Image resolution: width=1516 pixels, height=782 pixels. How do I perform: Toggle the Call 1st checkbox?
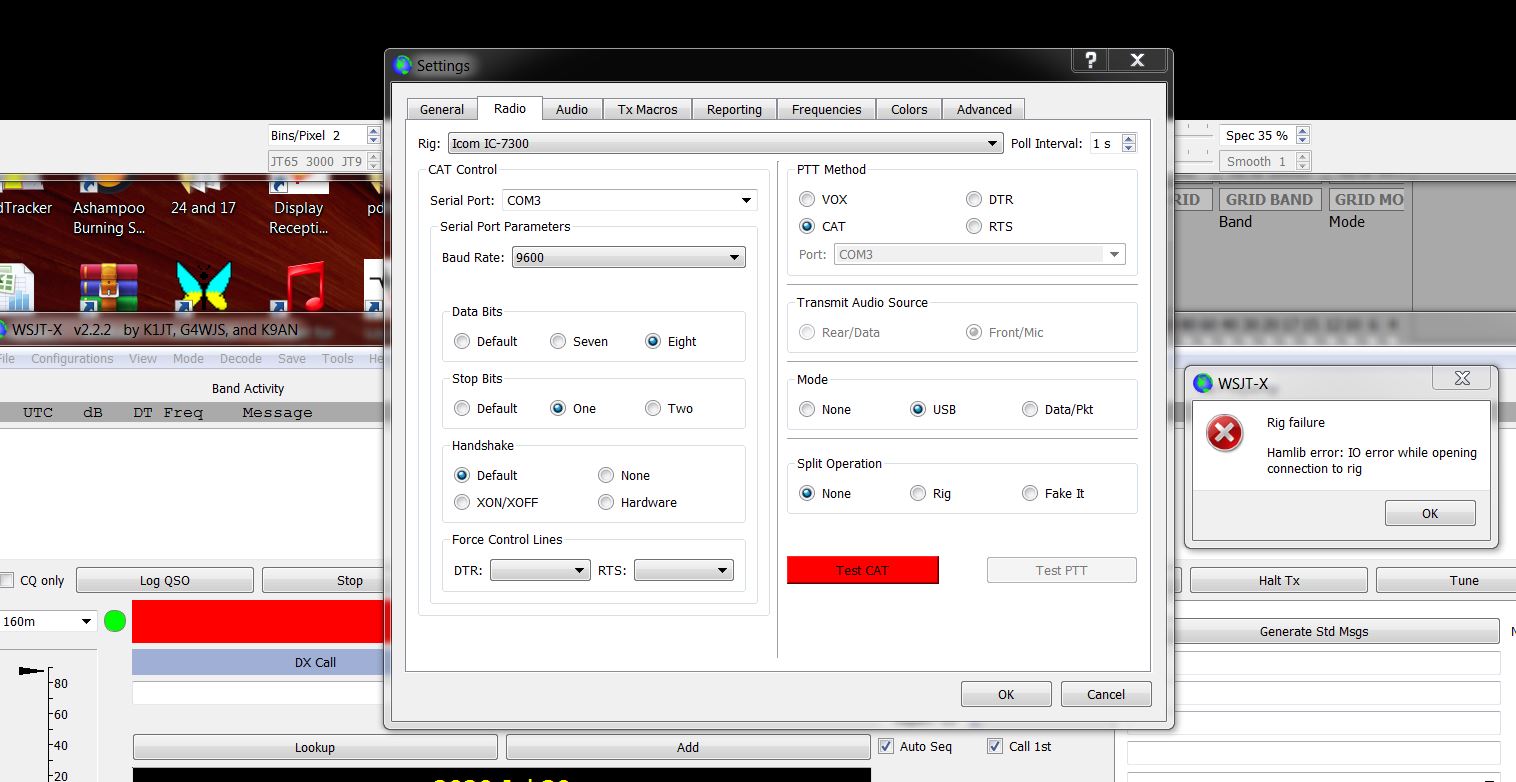tap(995, 746)
